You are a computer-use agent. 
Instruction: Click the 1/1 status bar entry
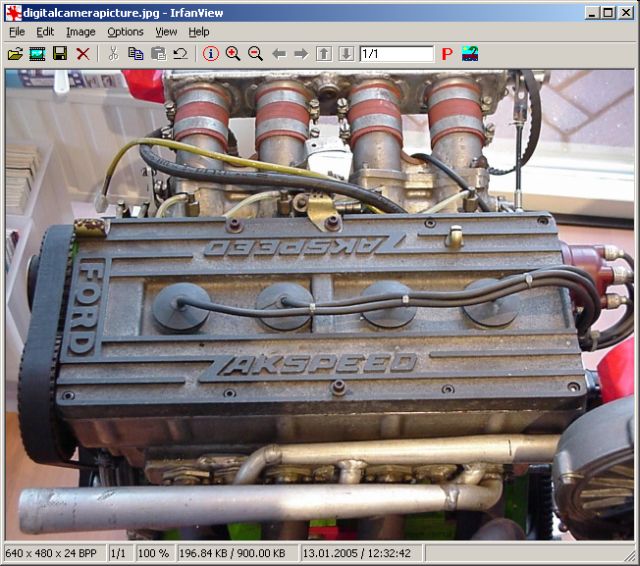point(118,553)
